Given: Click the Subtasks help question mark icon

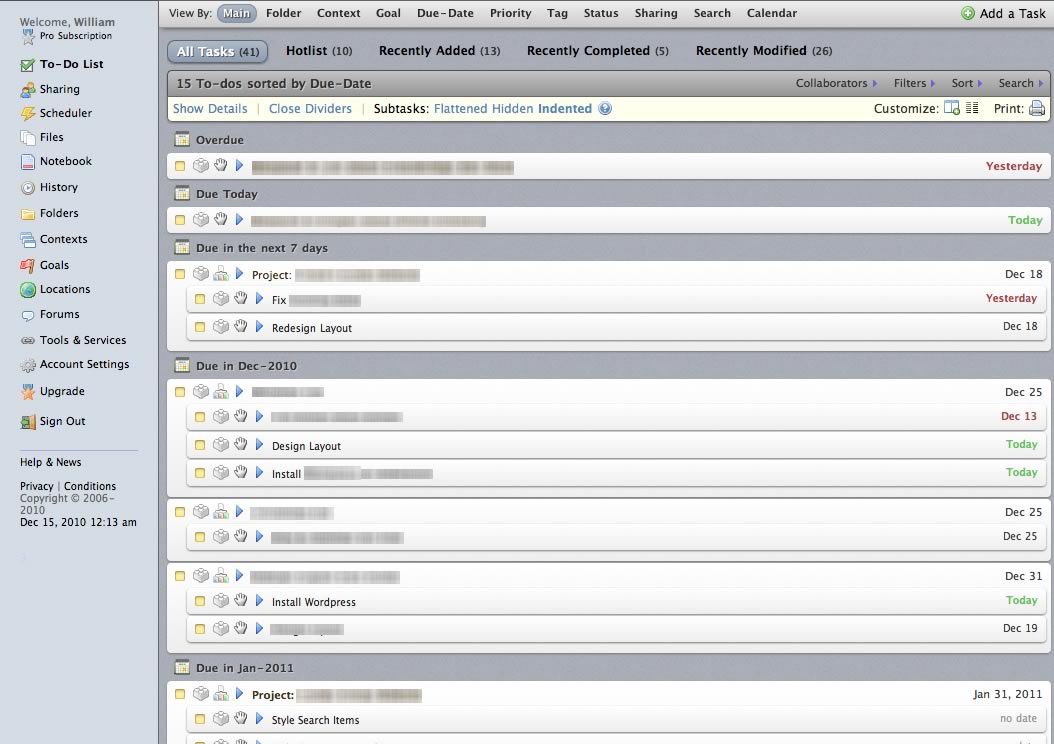Looking at the screenshot, I should click(x=605, y=109).
